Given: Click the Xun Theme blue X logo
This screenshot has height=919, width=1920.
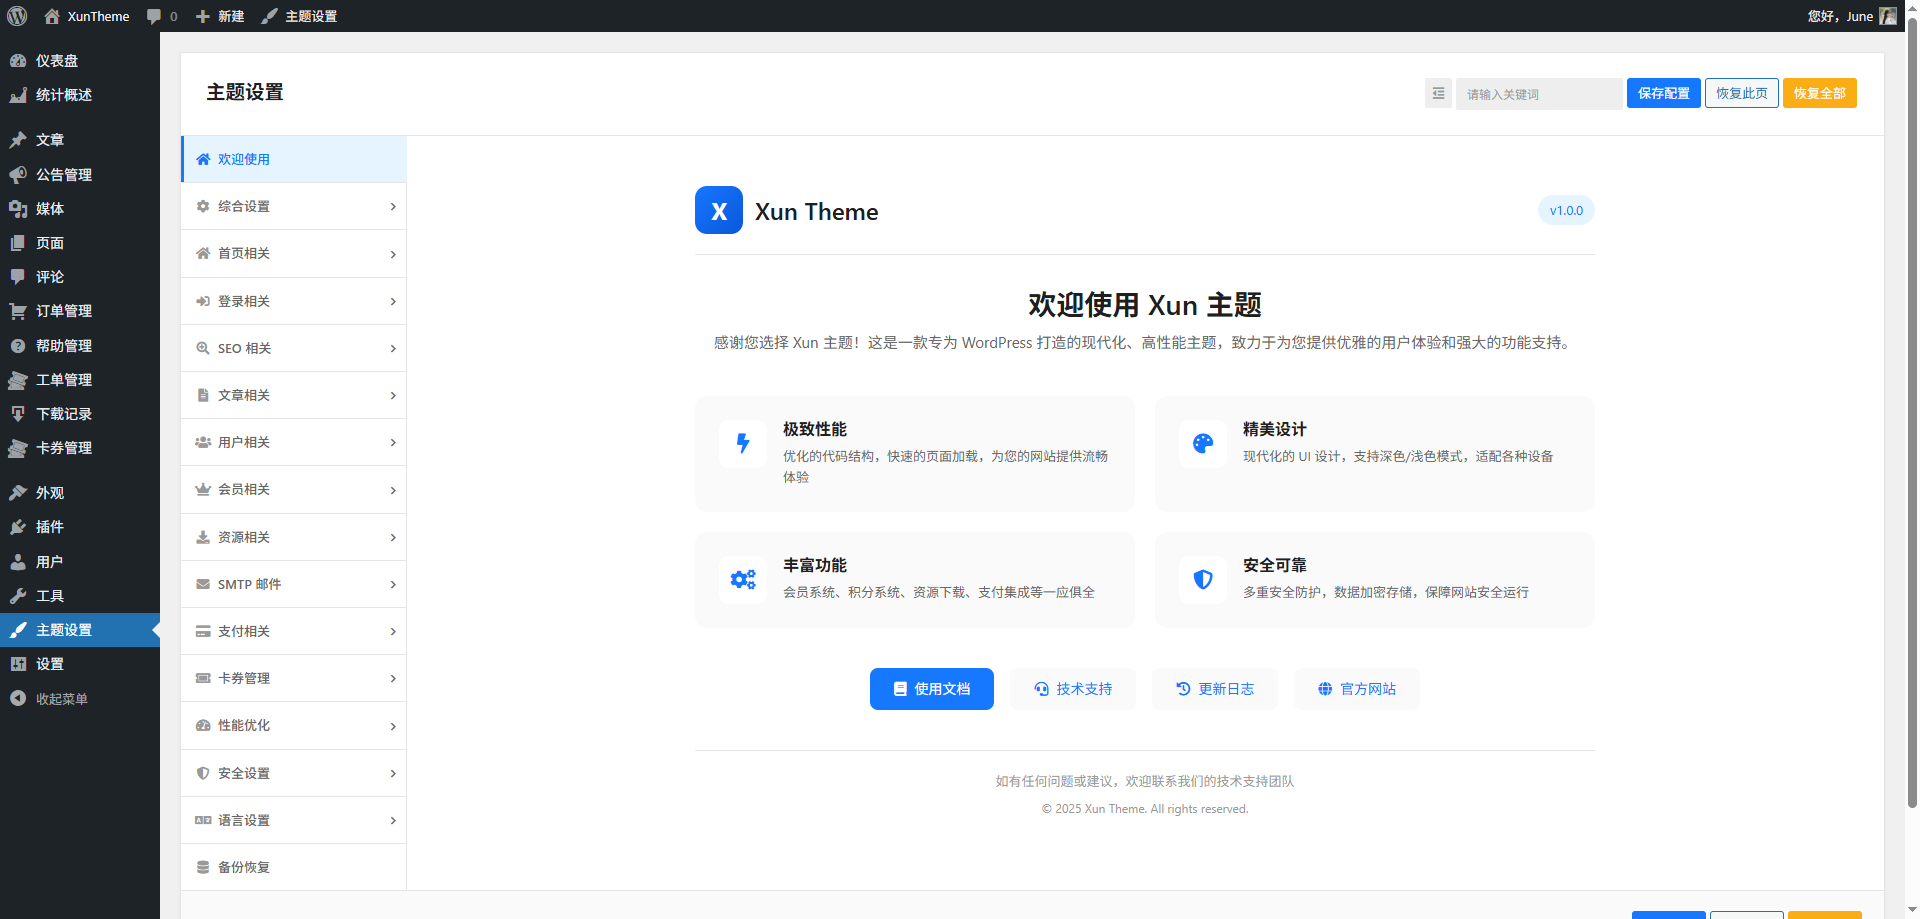Looking at the screenshot, I should tap(718, 210).
